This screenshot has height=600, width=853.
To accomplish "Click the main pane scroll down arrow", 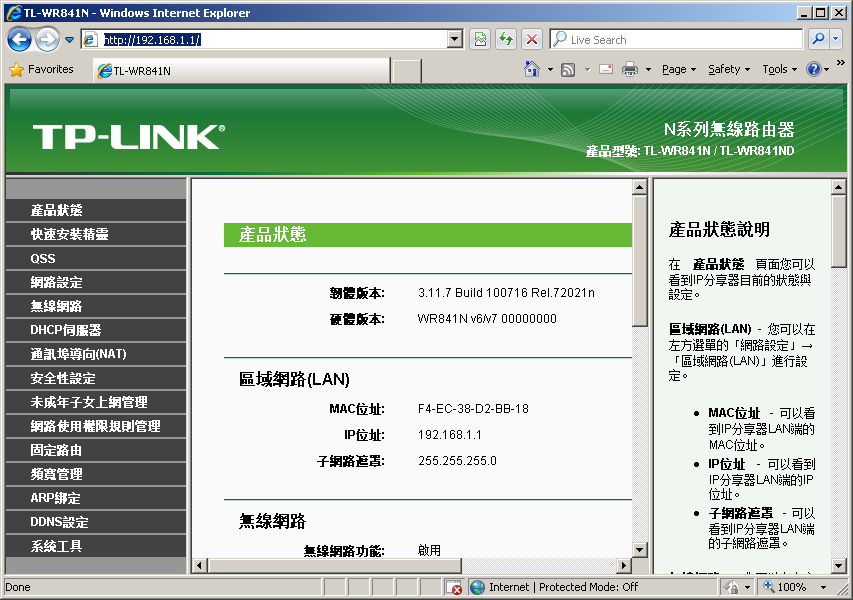I will point(640,550).
